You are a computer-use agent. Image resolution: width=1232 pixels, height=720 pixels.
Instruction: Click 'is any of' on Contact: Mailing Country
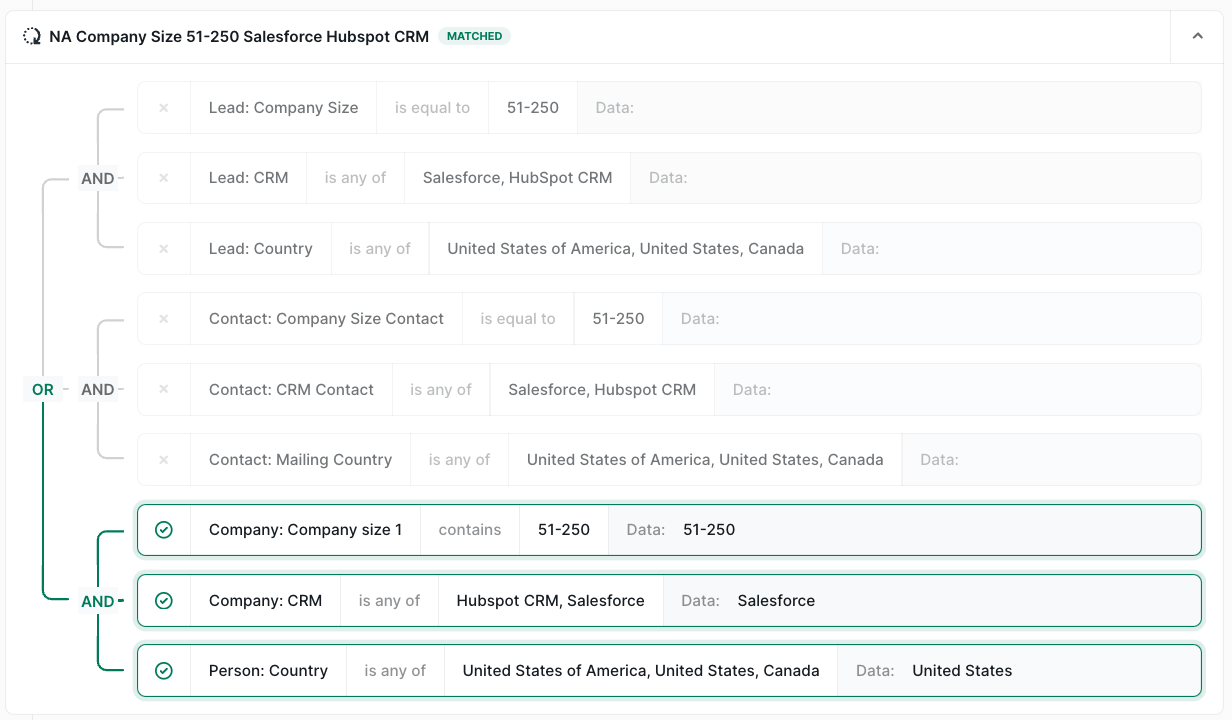[459, 460]
